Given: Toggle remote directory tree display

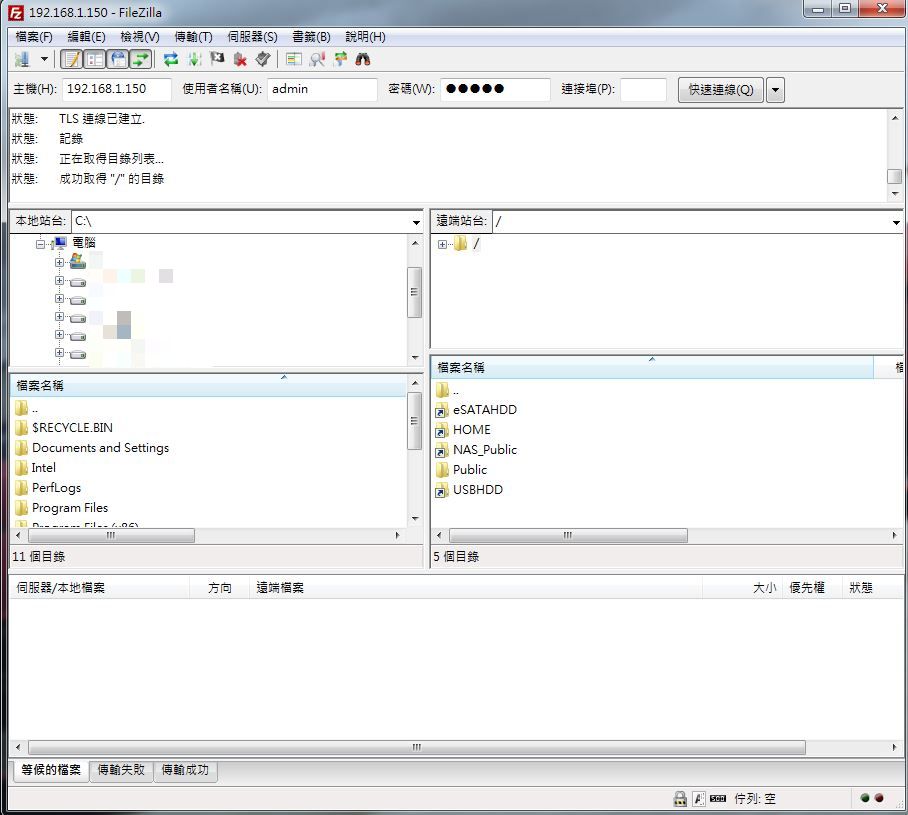Looking at the screenshot, I should pos(118,59).
